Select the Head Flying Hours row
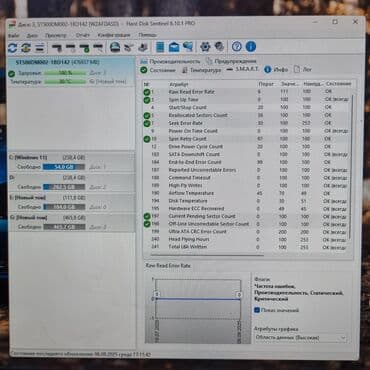The image size is (370, 370). click(246, 239)
